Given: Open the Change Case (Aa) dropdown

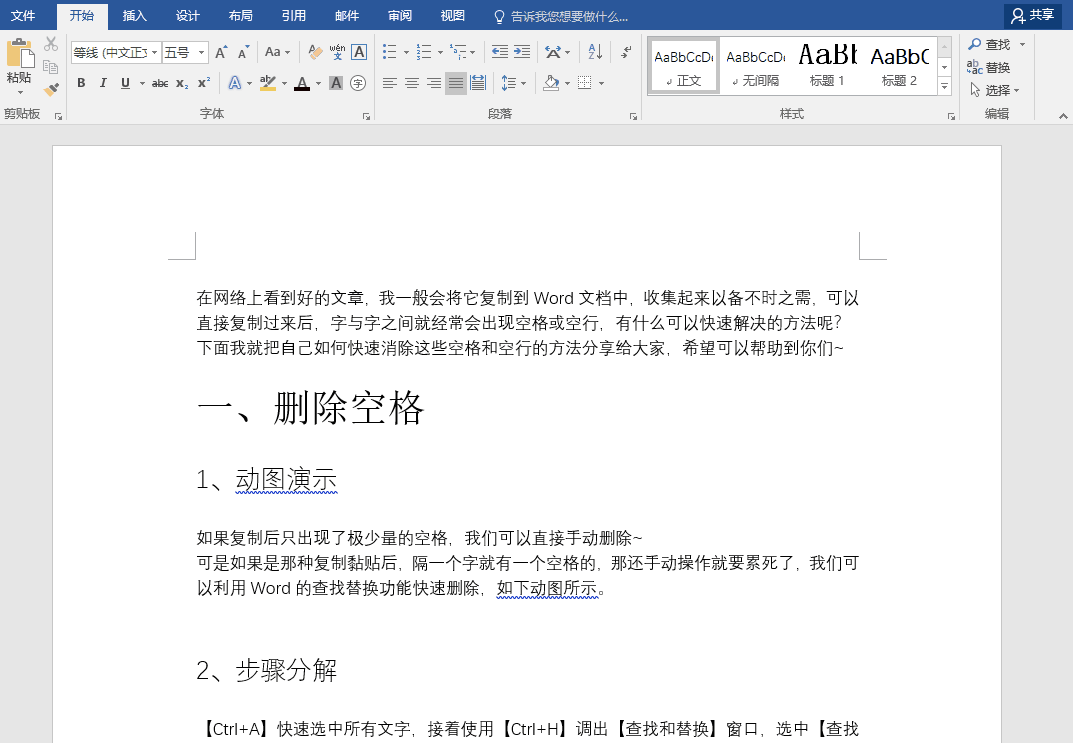Looking at the screenshot, I should [278, 52].
